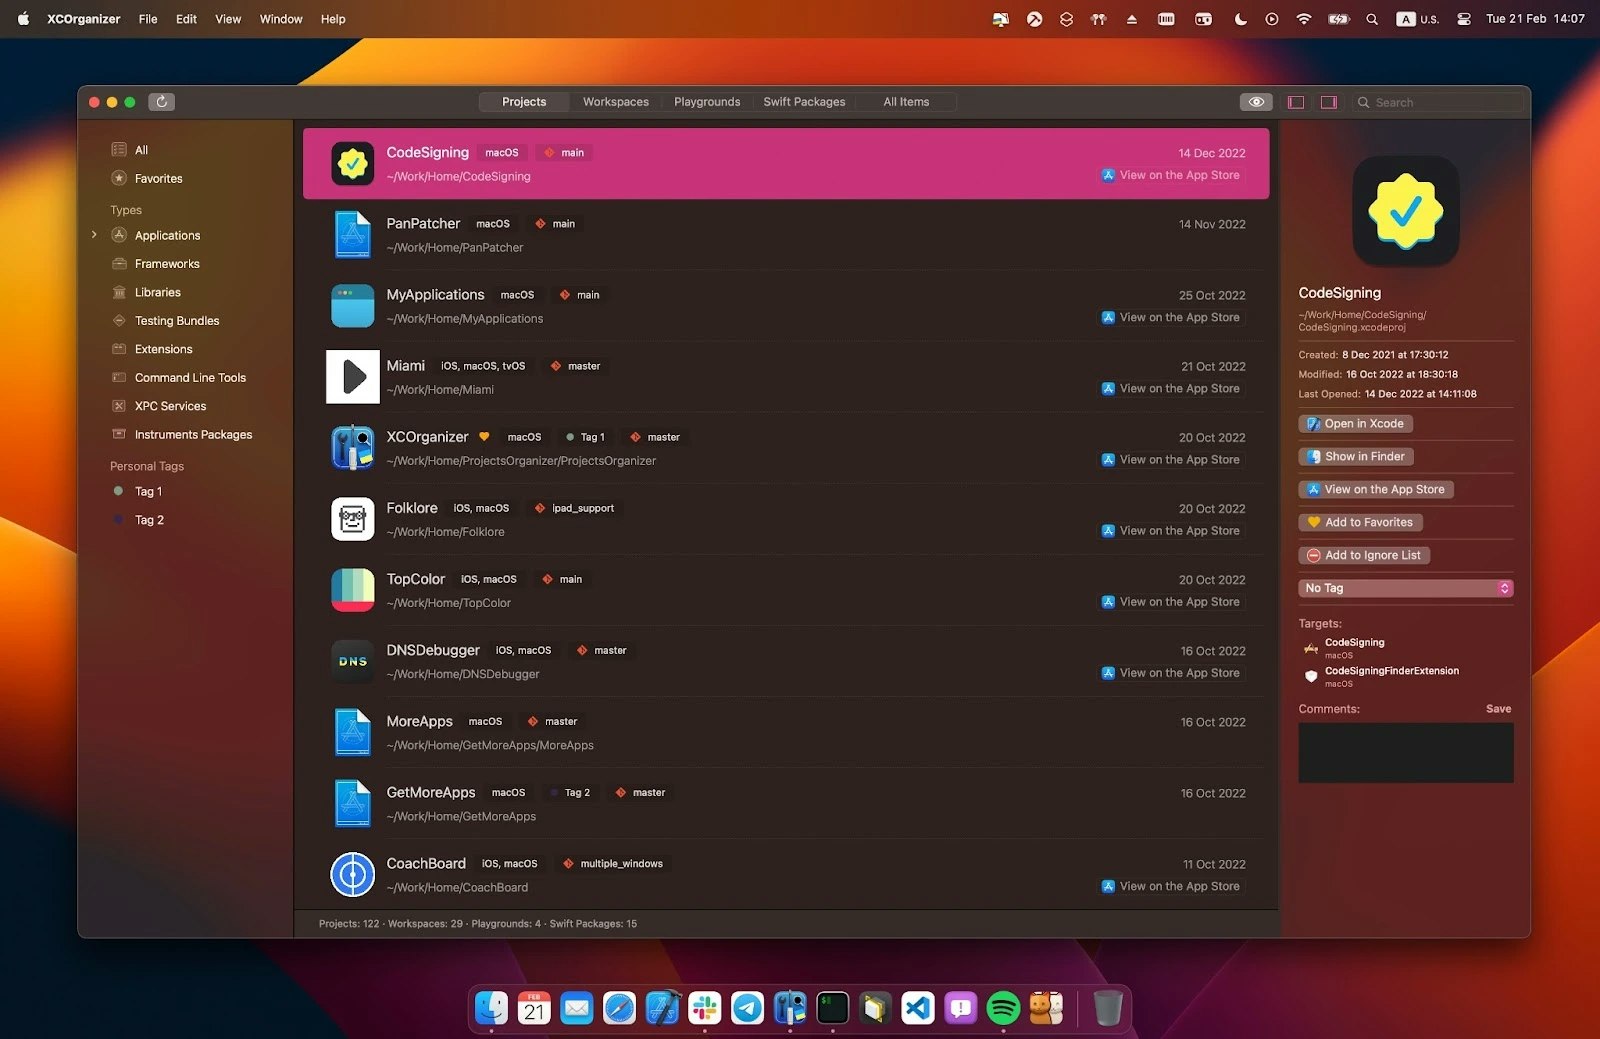The image size is (1600, 1039).
Task: Click the PanPatcher project icon
Action: click(353, 235)
